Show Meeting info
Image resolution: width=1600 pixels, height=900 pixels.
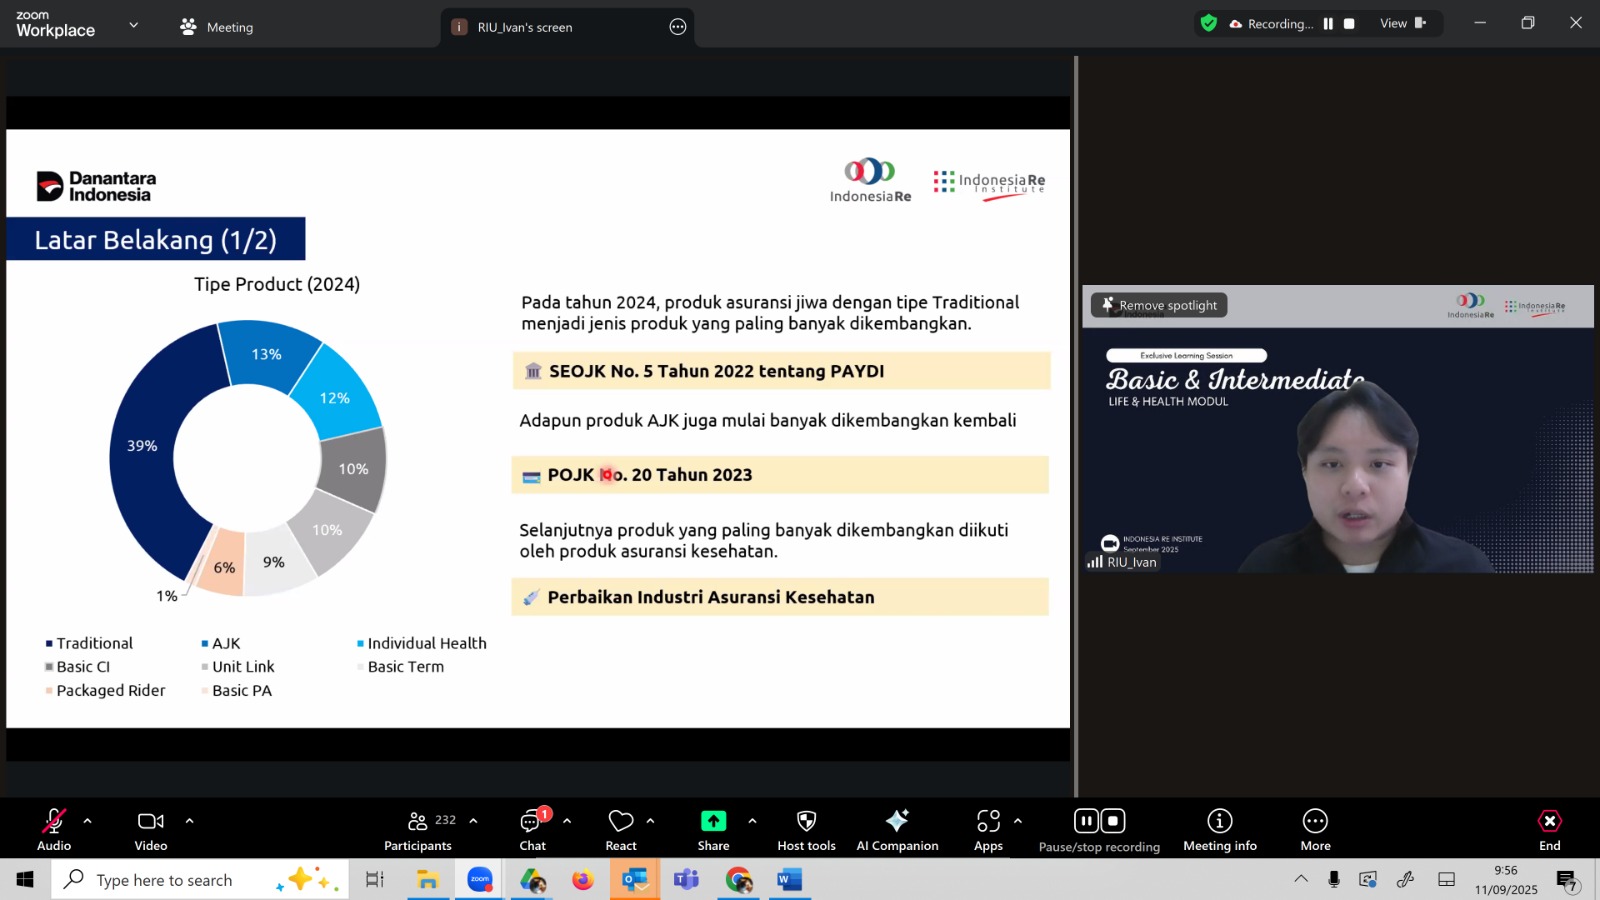tap(1219, 829)
